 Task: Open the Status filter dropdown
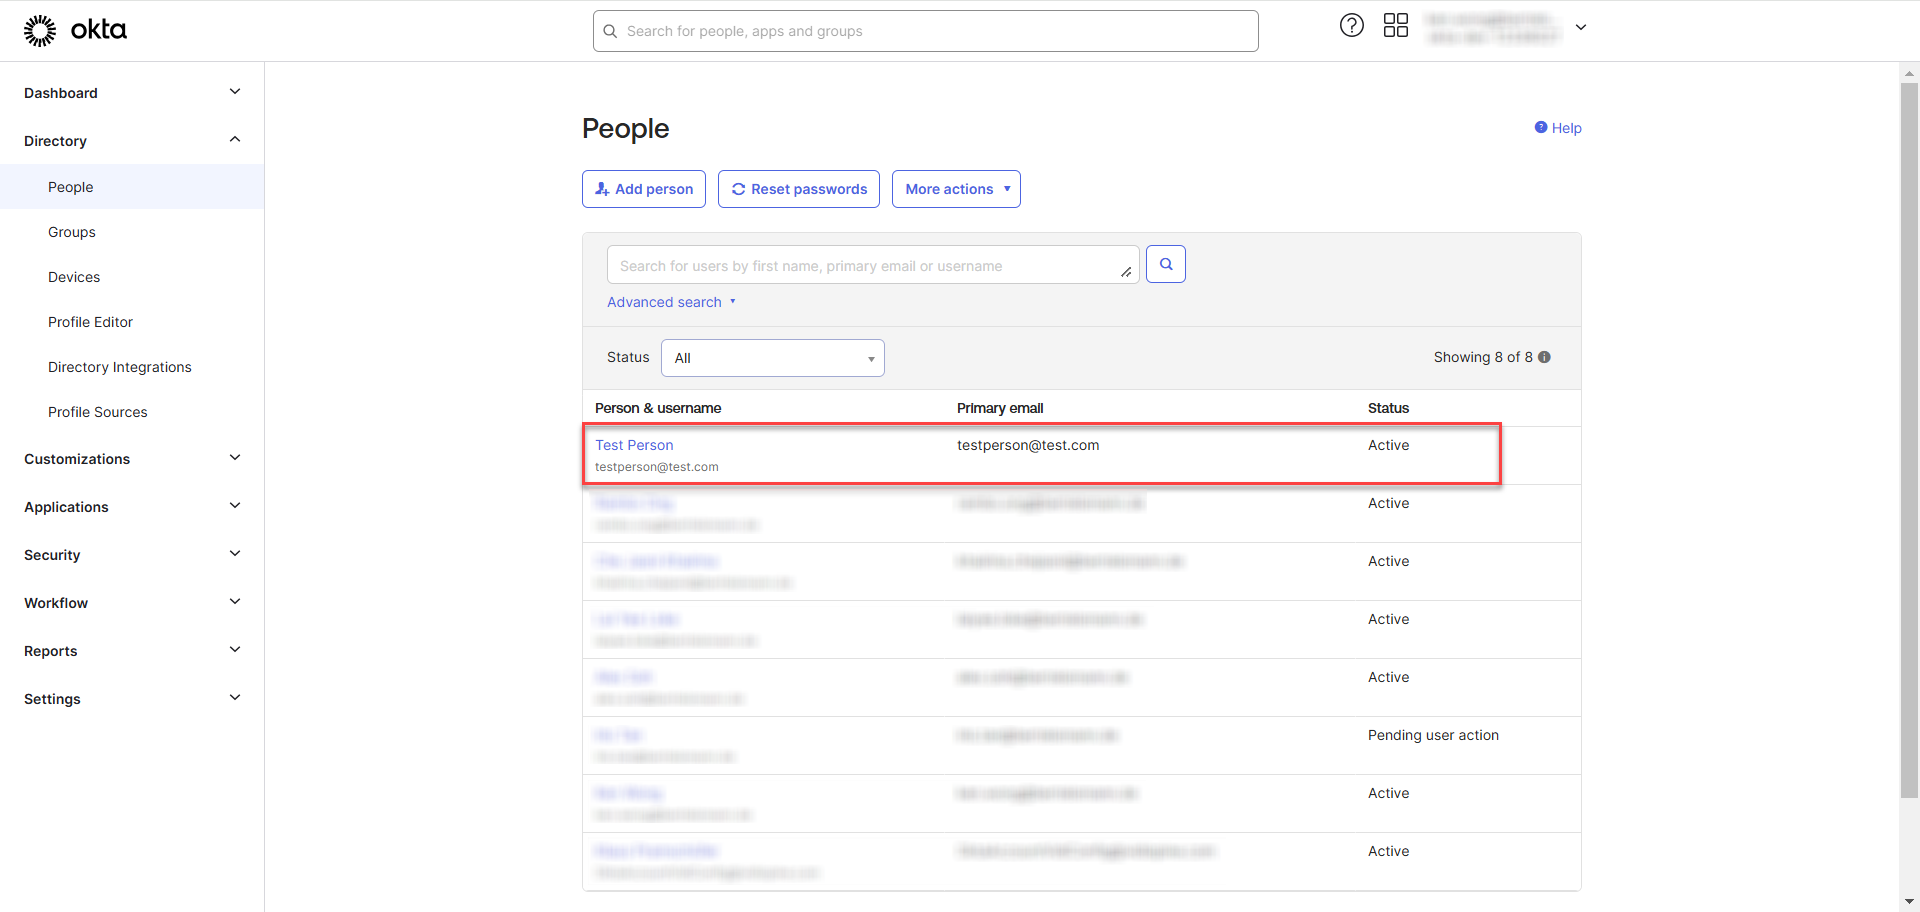coord(772,358)
